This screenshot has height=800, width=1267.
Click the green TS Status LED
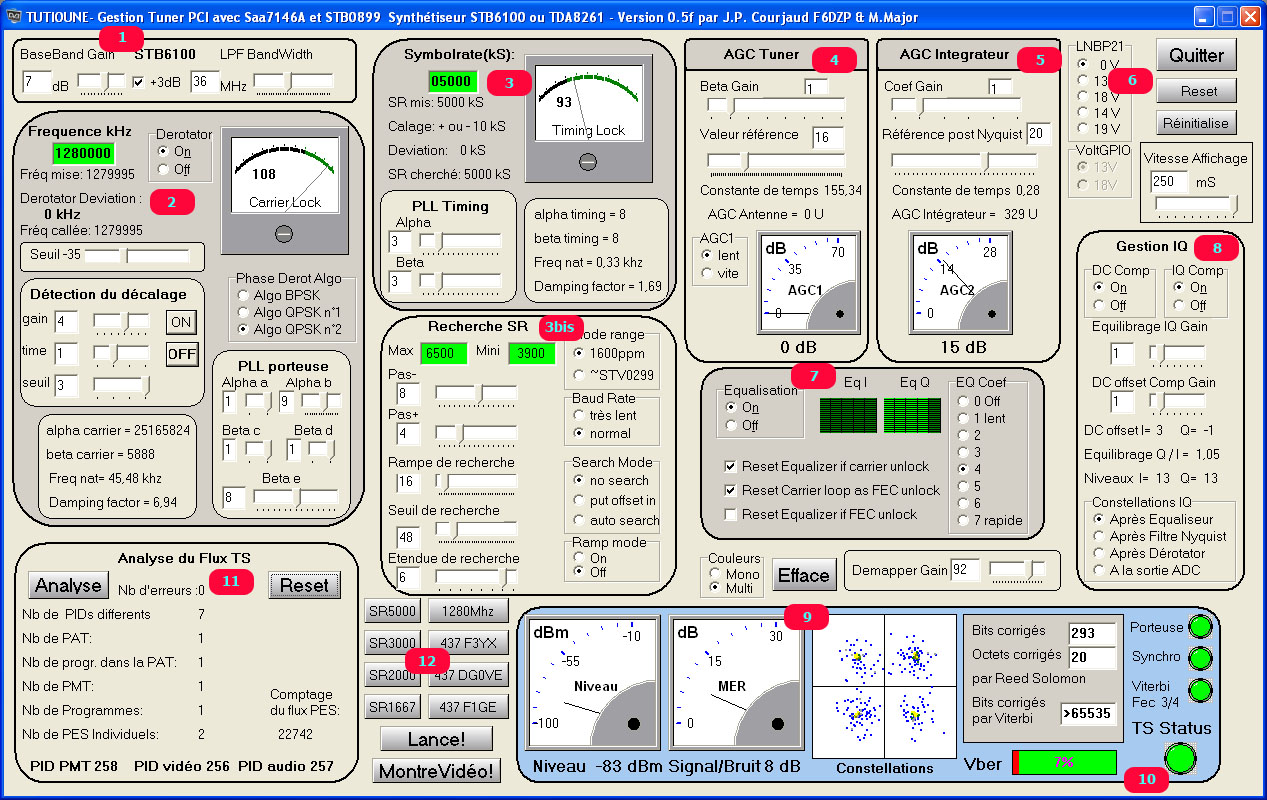(1181, 758)
